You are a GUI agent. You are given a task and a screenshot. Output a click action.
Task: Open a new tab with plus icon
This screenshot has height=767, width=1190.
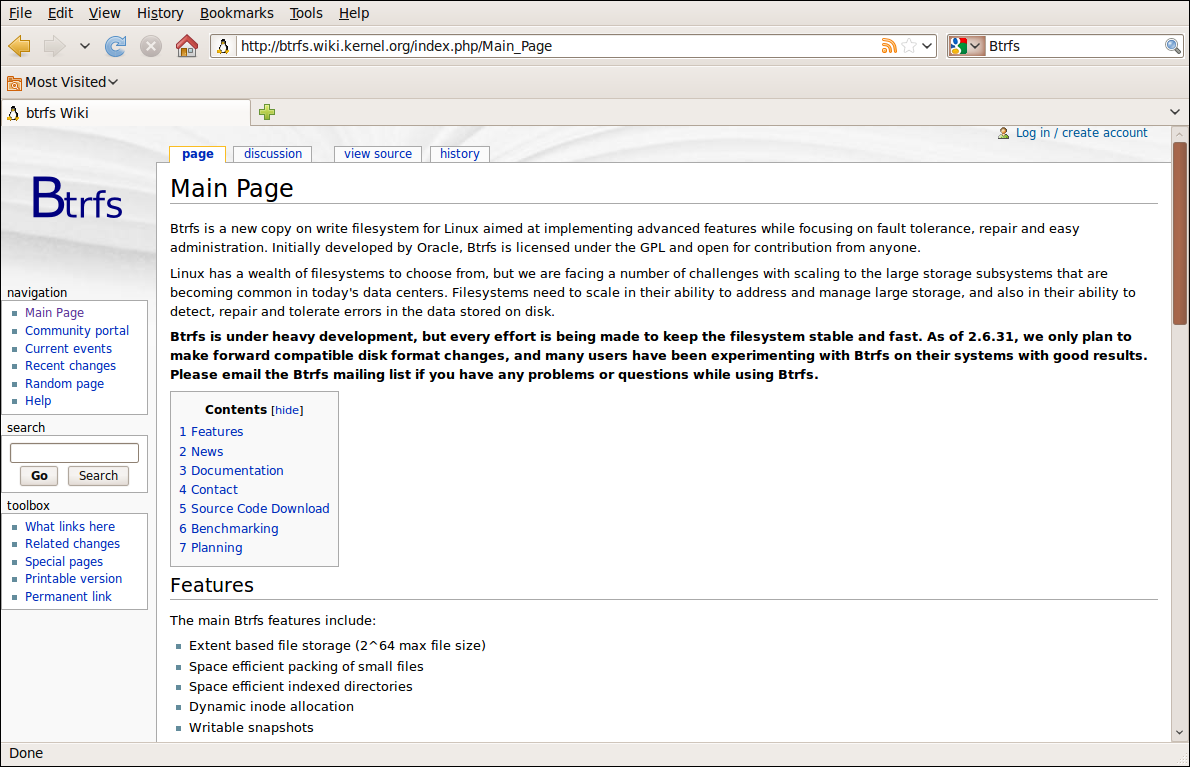point(266,112)
